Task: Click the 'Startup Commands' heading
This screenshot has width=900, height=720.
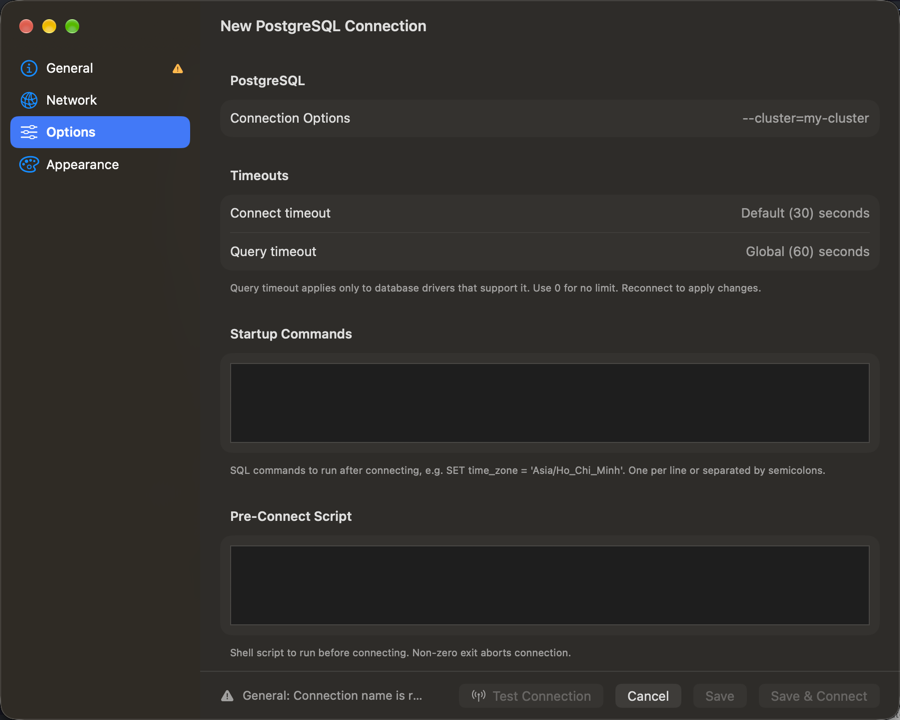Action: tap(291, 334)
